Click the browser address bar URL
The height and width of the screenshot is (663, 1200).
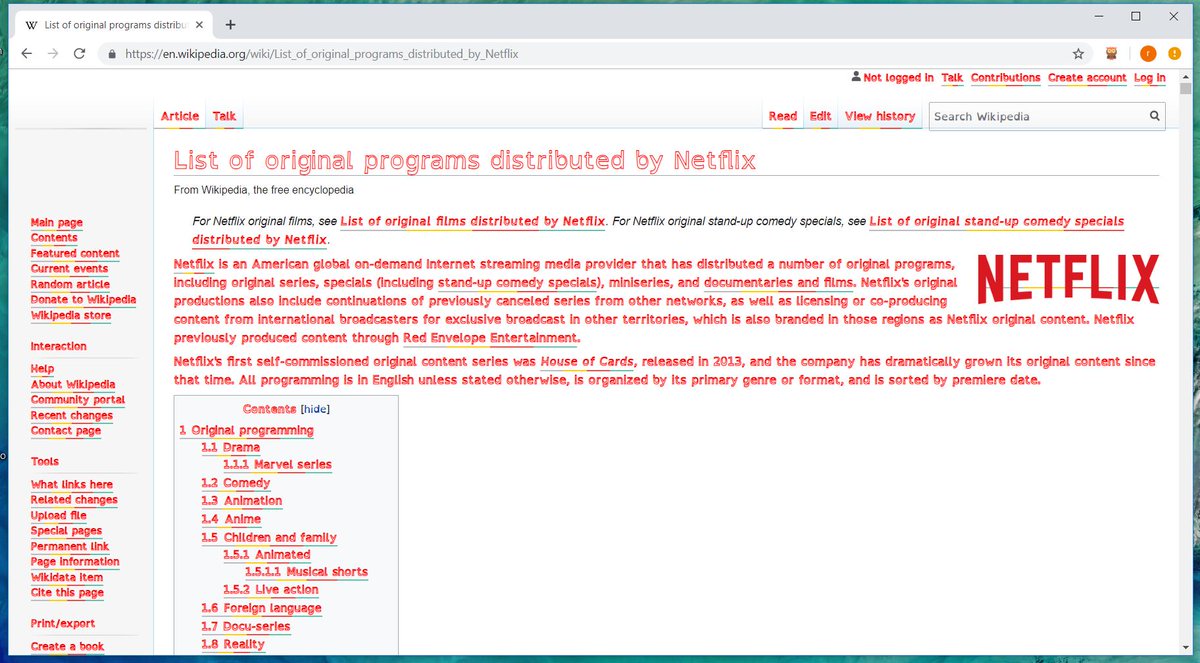(322, 54)
